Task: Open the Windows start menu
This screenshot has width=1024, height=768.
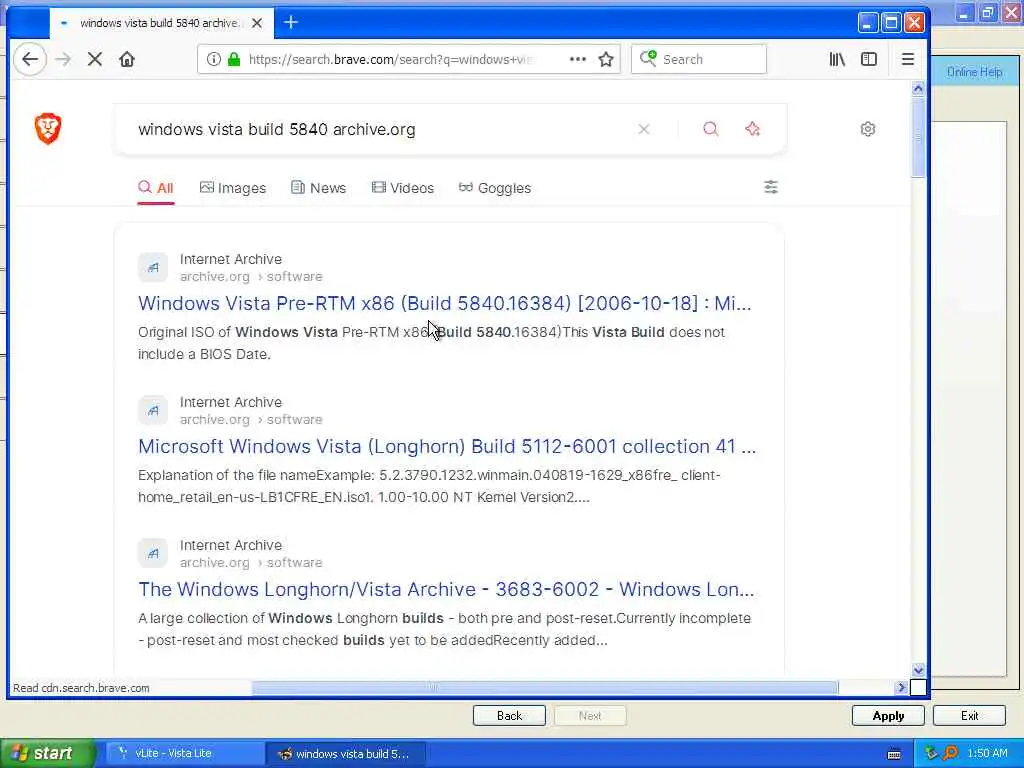Action: click(x=46, y=754)
